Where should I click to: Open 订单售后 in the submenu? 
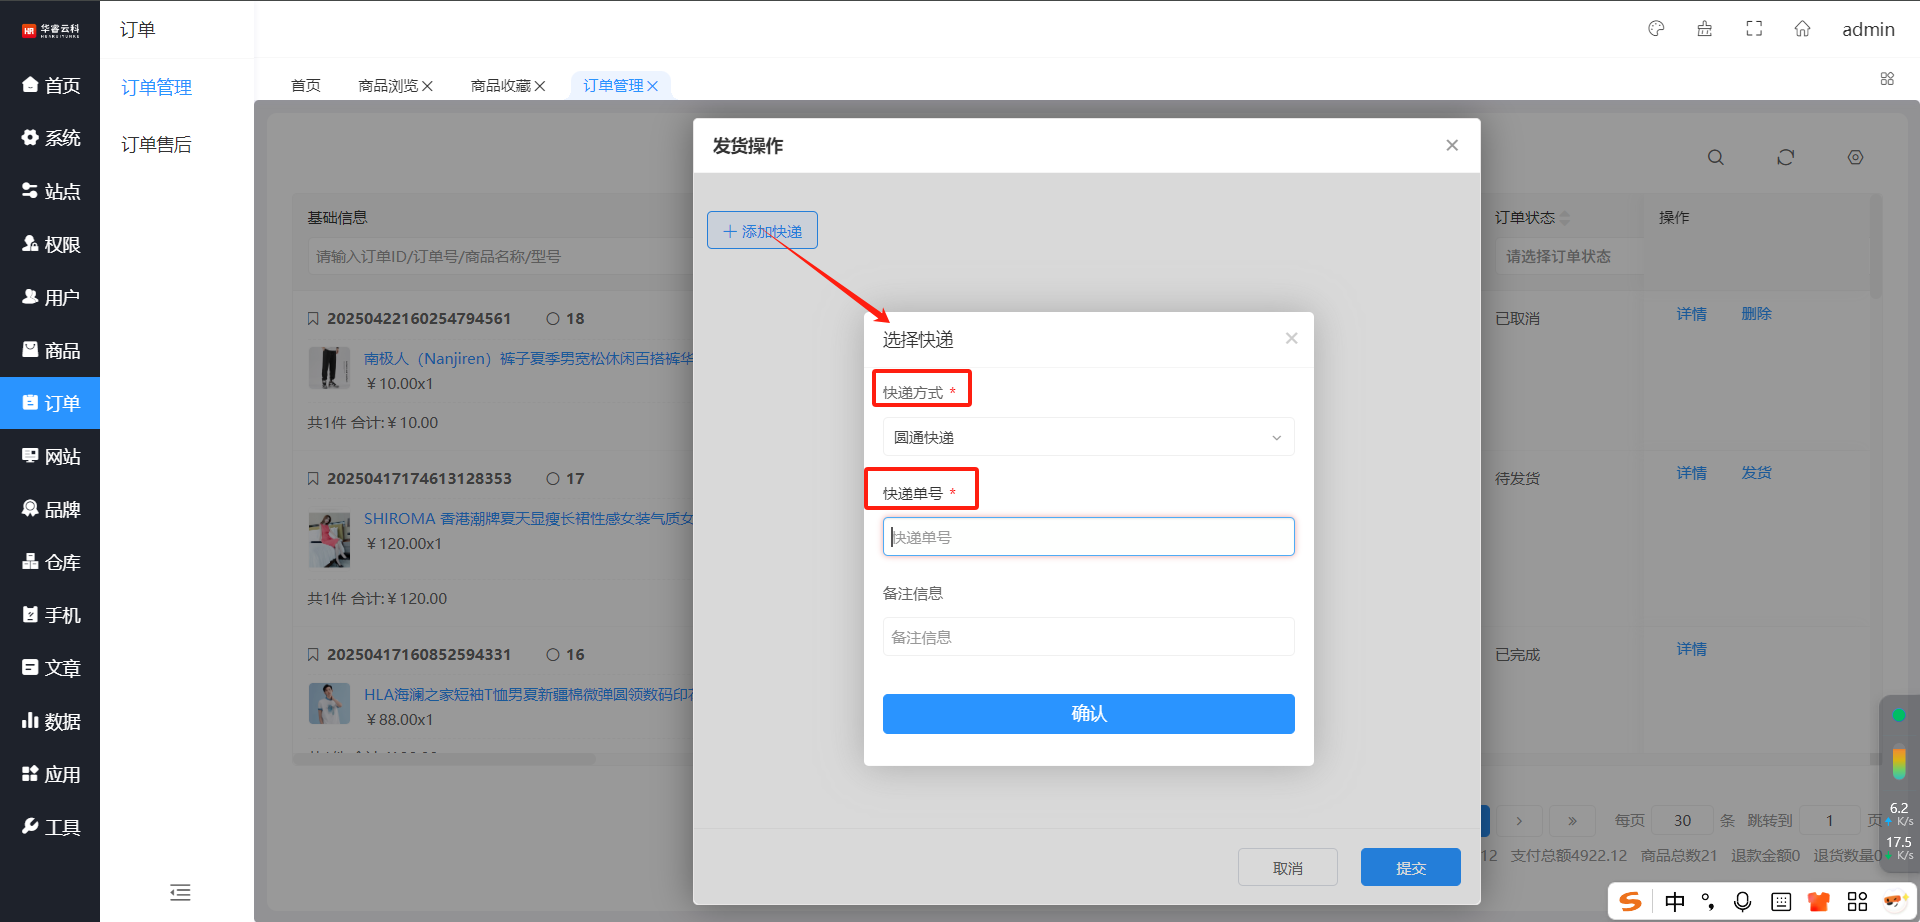pyautogui.click(x=157, y=145)
